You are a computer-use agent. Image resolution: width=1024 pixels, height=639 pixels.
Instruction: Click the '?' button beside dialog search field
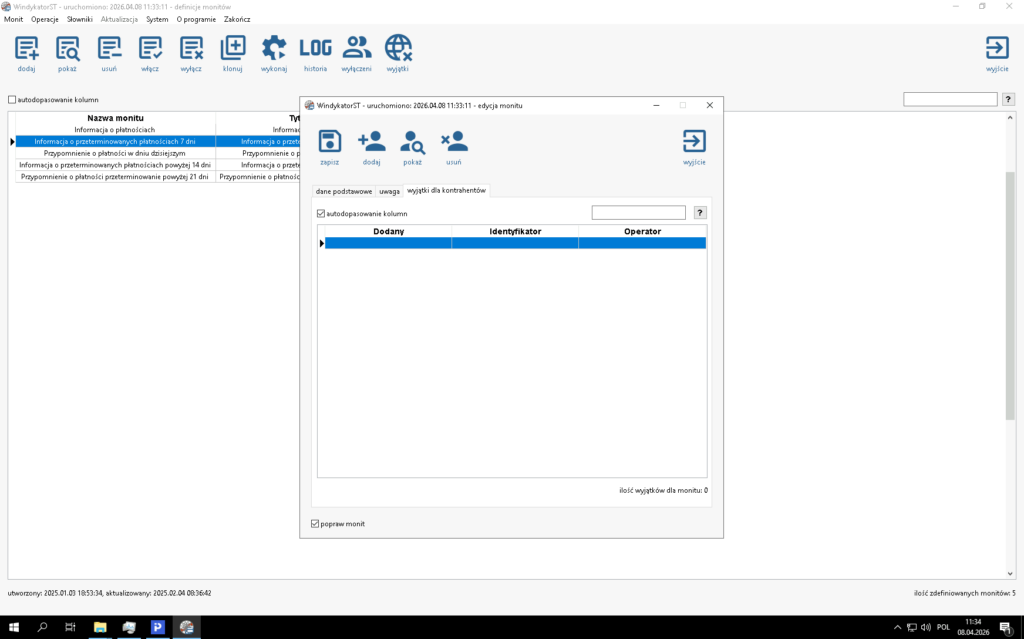coord(700,213)
